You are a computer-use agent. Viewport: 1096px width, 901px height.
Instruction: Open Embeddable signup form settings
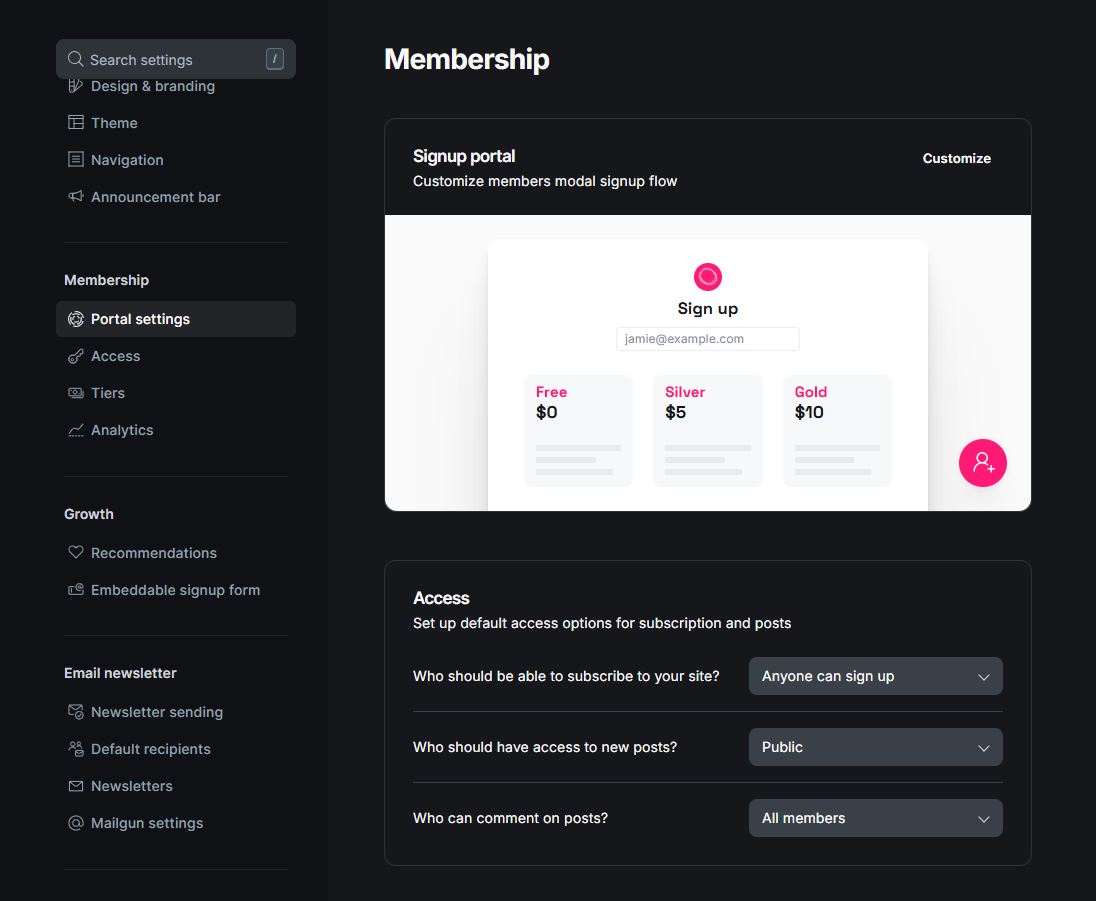(x=175, y=590)
